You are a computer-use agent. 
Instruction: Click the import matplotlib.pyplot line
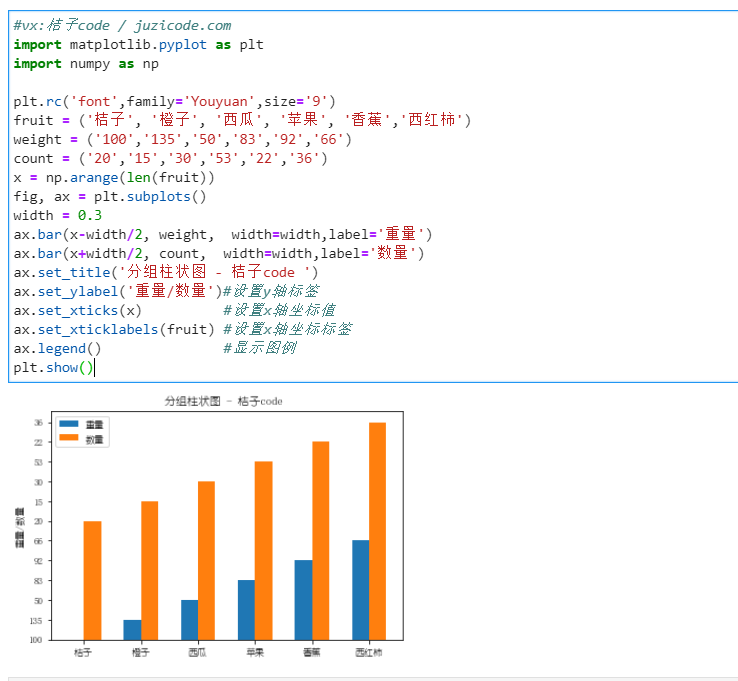tap(137, 44)
